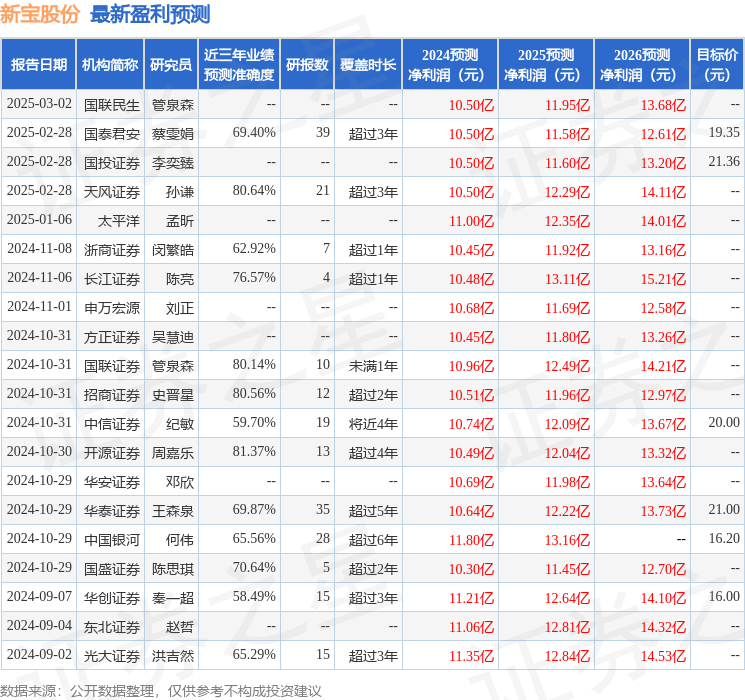Select institution 中信证券

point(112,423)
